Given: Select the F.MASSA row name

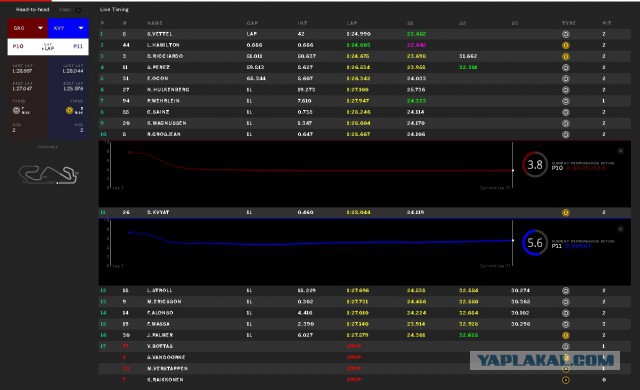Looking at the screenshot, I should pyautogui.click(x=158, y=324).
